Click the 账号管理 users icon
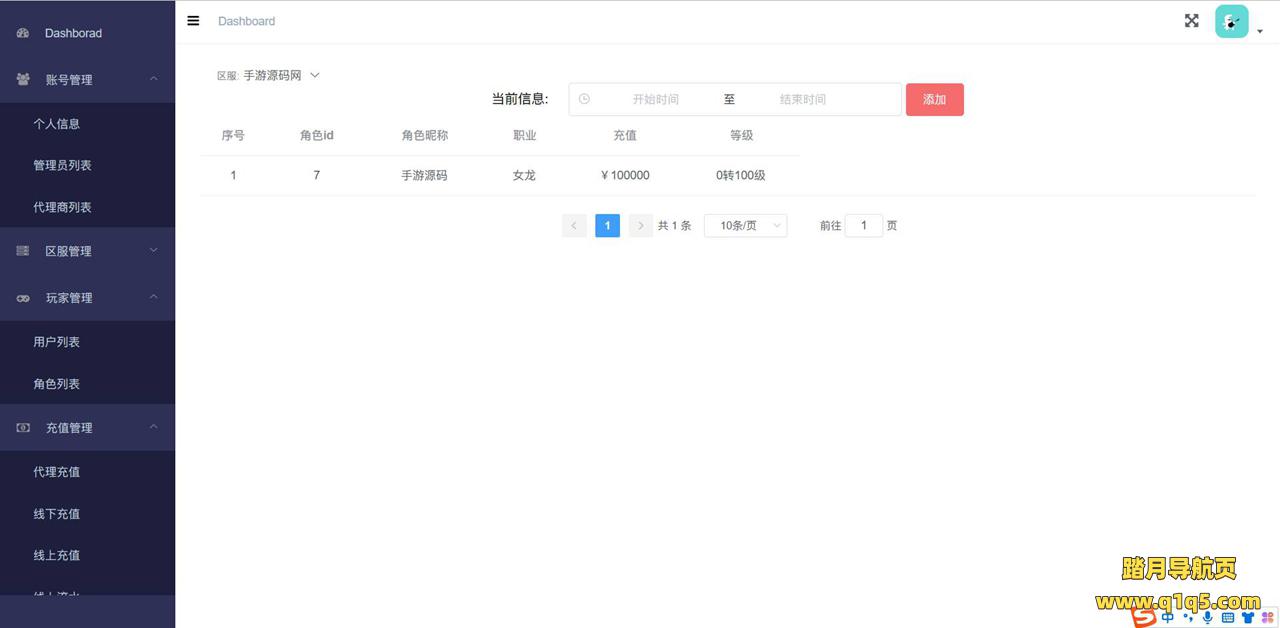1280x628 pixels. tap(23, 80)
